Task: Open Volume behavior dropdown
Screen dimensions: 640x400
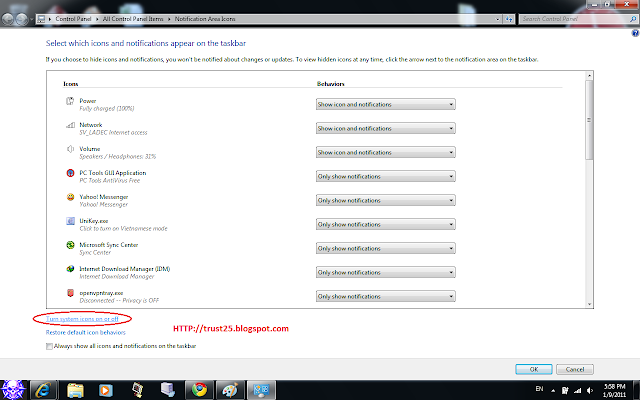Action: point(385,152)
